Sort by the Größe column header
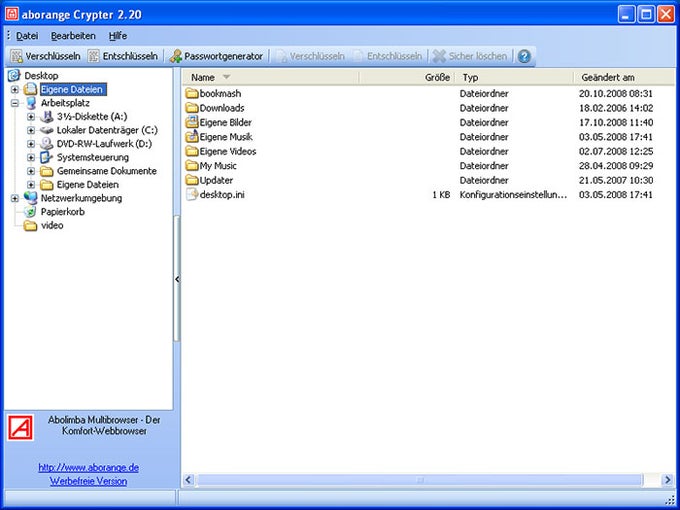Image resolution: width=680 pixels, height=510 pixels. 408,78
